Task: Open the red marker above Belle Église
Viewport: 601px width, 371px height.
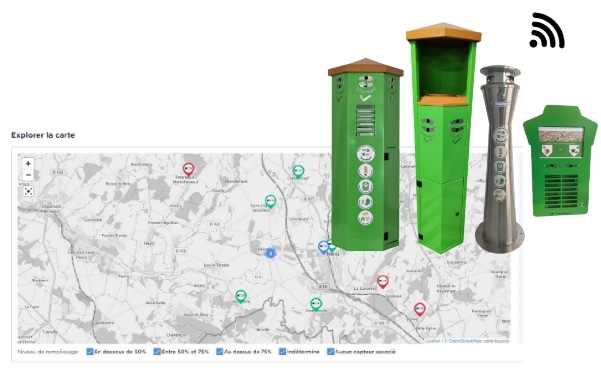Action: pyautogui.click(x=420, y=309)
